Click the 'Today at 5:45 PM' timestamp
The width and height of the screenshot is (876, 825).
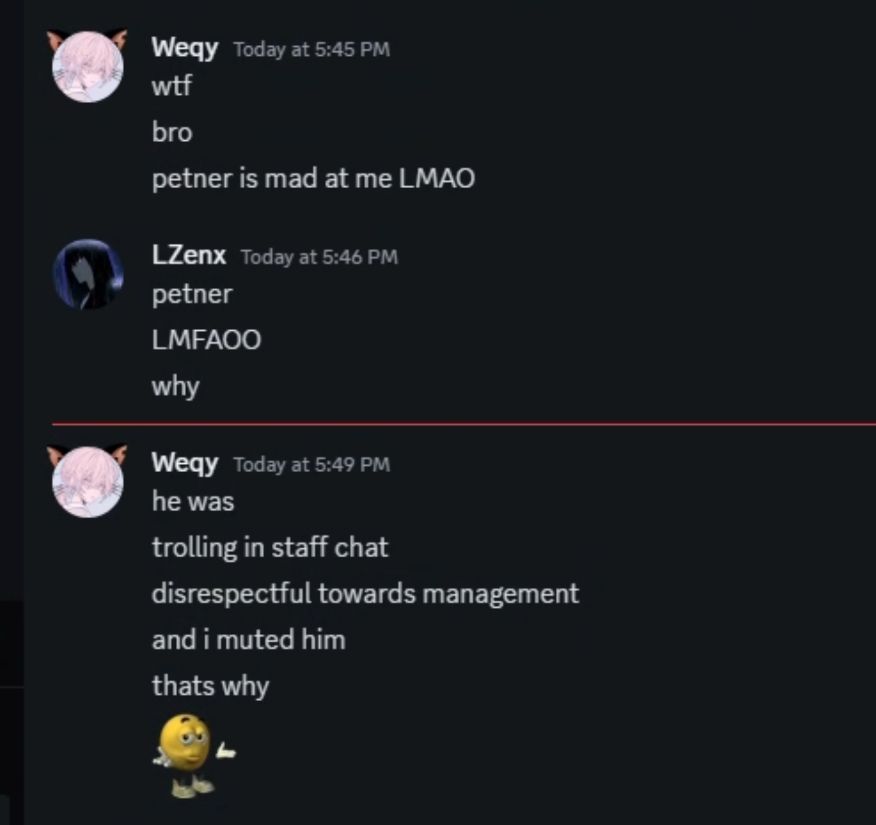click(x=312, y=49)
